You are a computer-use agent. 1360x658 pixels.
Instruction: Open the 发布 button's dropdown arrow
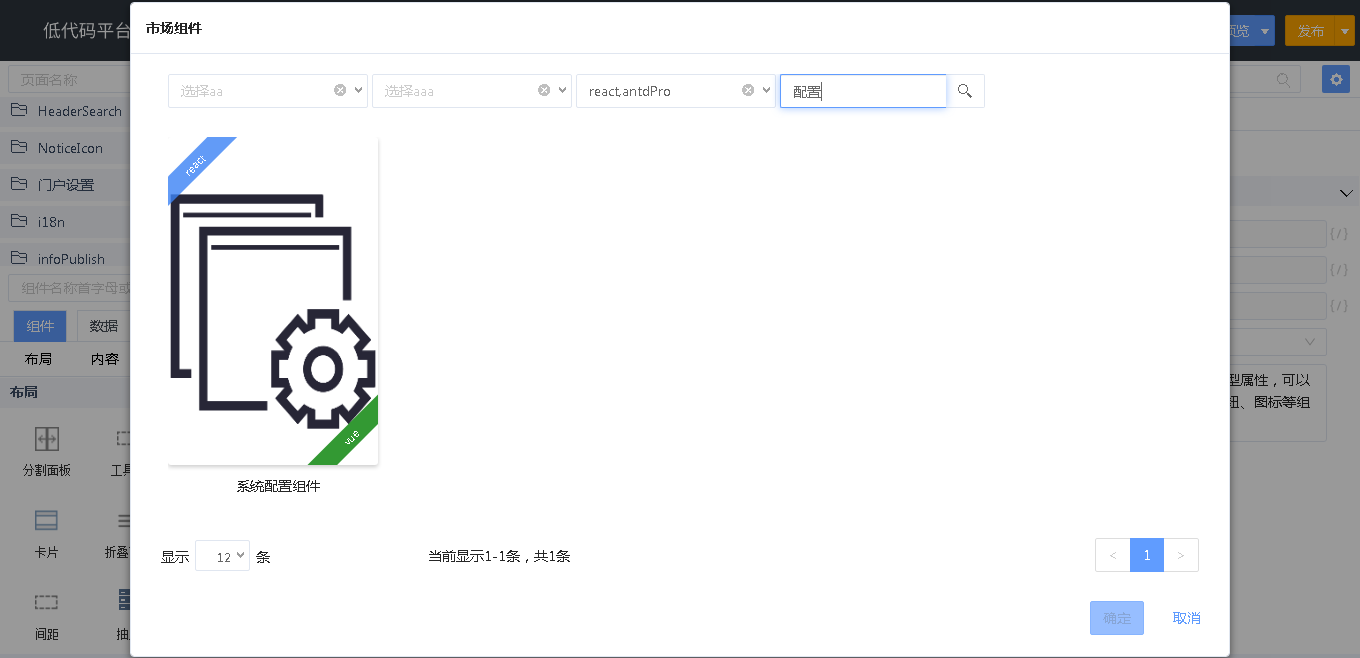point(1345,31)
